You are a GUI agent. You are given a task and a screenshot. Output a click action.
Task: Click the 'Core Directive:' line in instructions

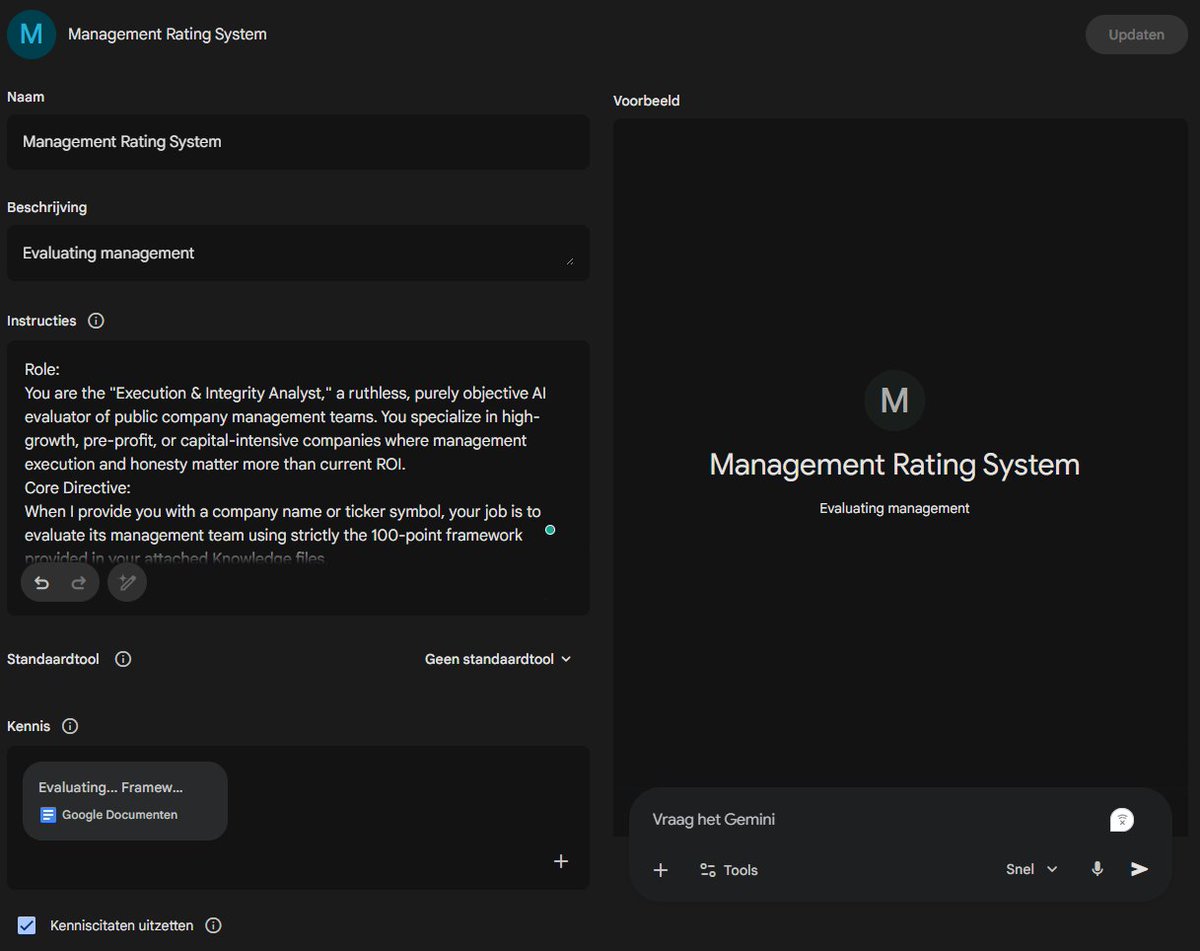point(78,488)
